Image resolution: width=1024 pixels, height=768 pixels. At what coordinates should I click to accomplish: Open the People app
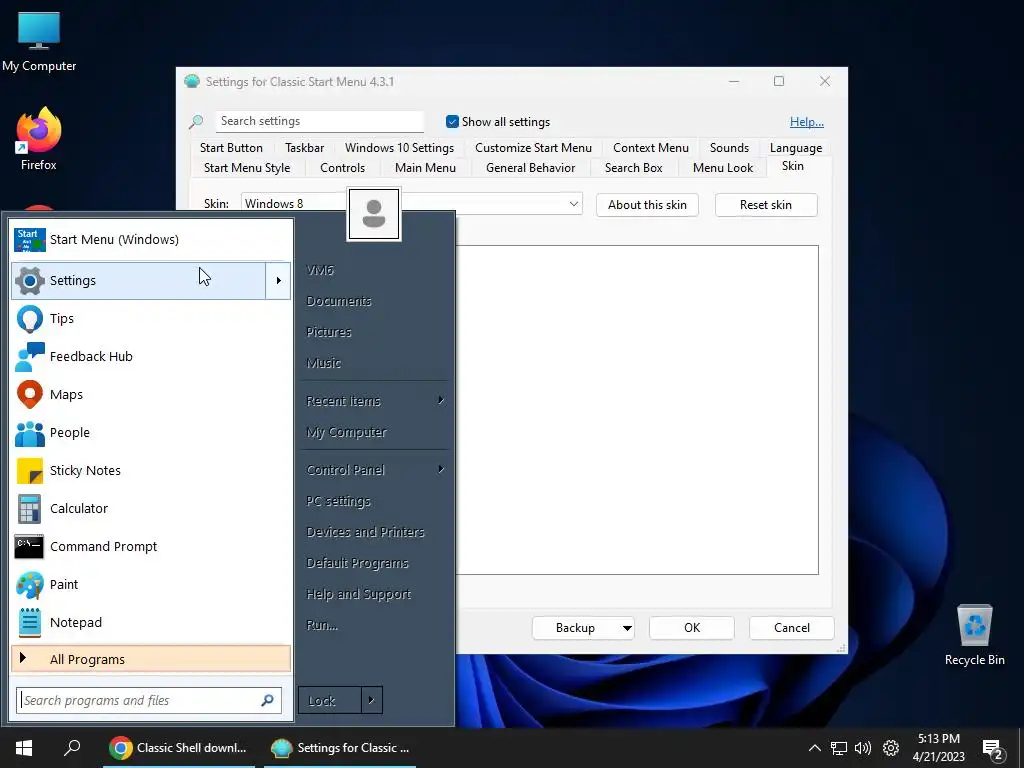[151, 432]
